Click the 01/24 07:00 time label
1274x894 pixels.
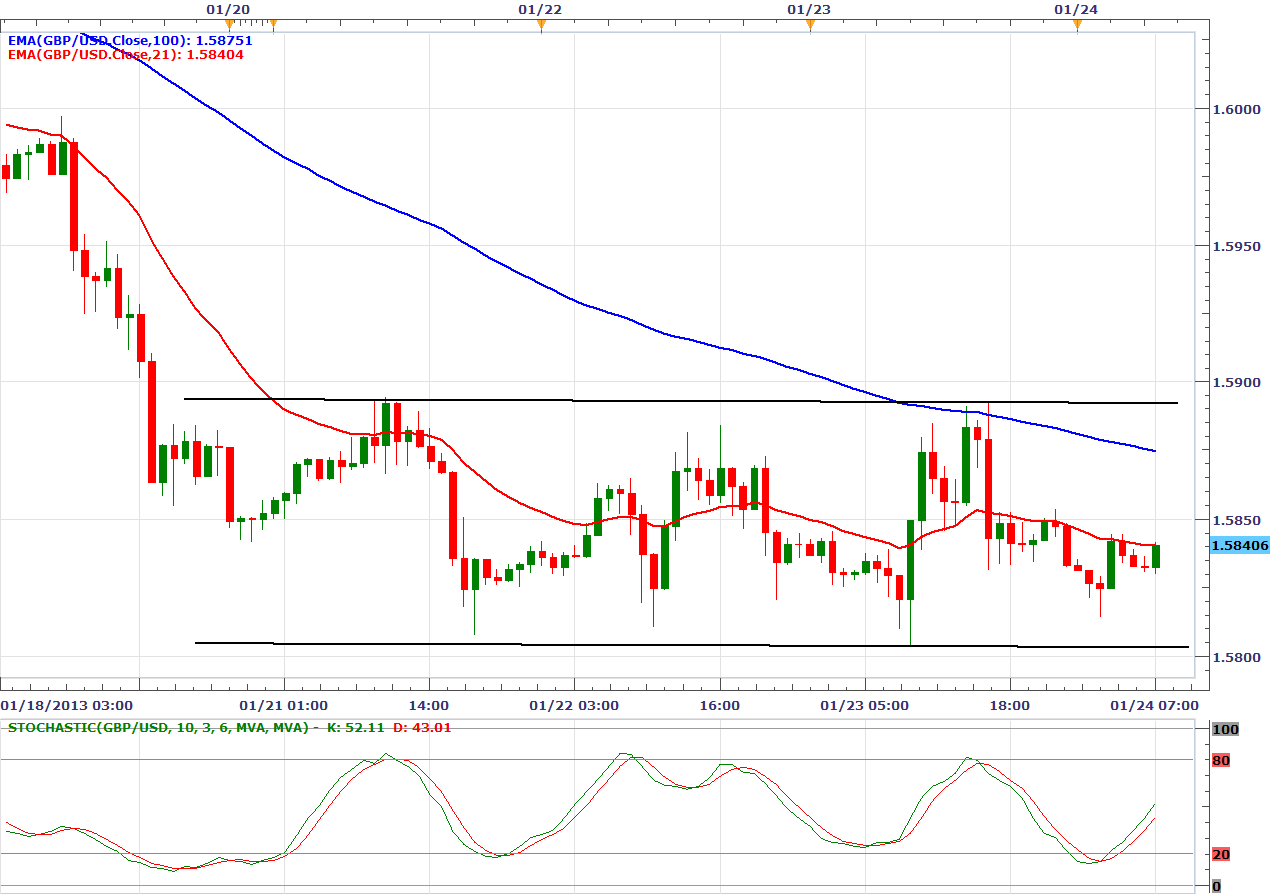(1155, 705)
